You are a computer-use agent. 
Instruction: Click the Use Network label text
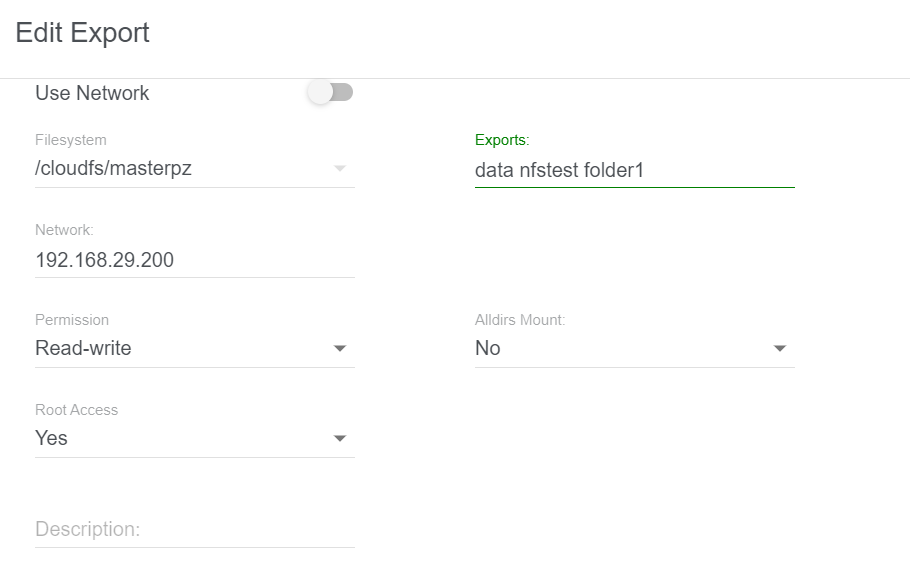click(92, 93)
